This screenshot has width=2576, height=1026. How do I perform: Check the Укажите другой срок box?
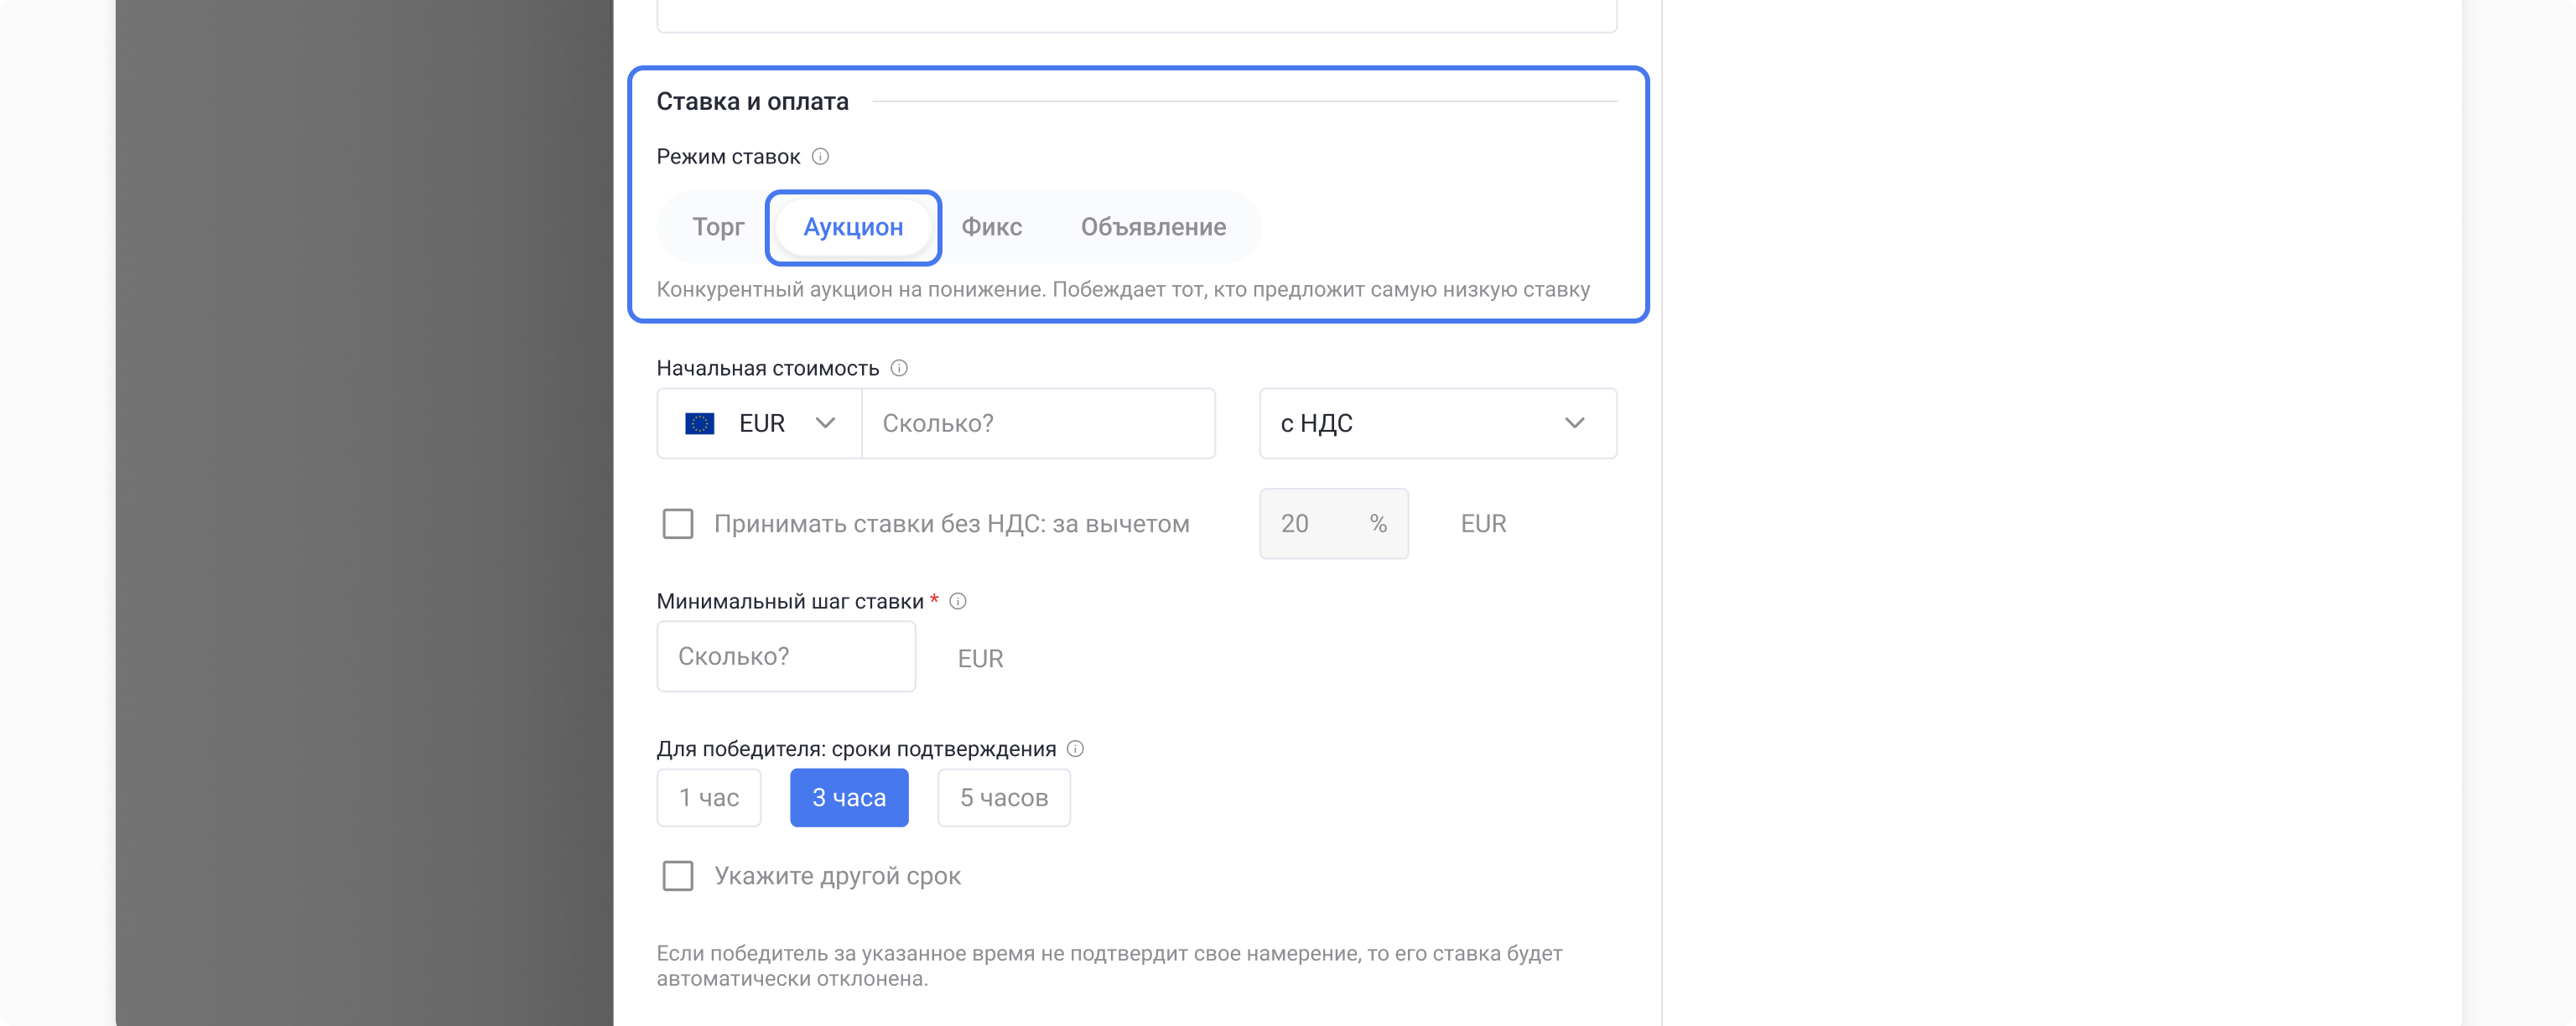click(x=678, y=876)
